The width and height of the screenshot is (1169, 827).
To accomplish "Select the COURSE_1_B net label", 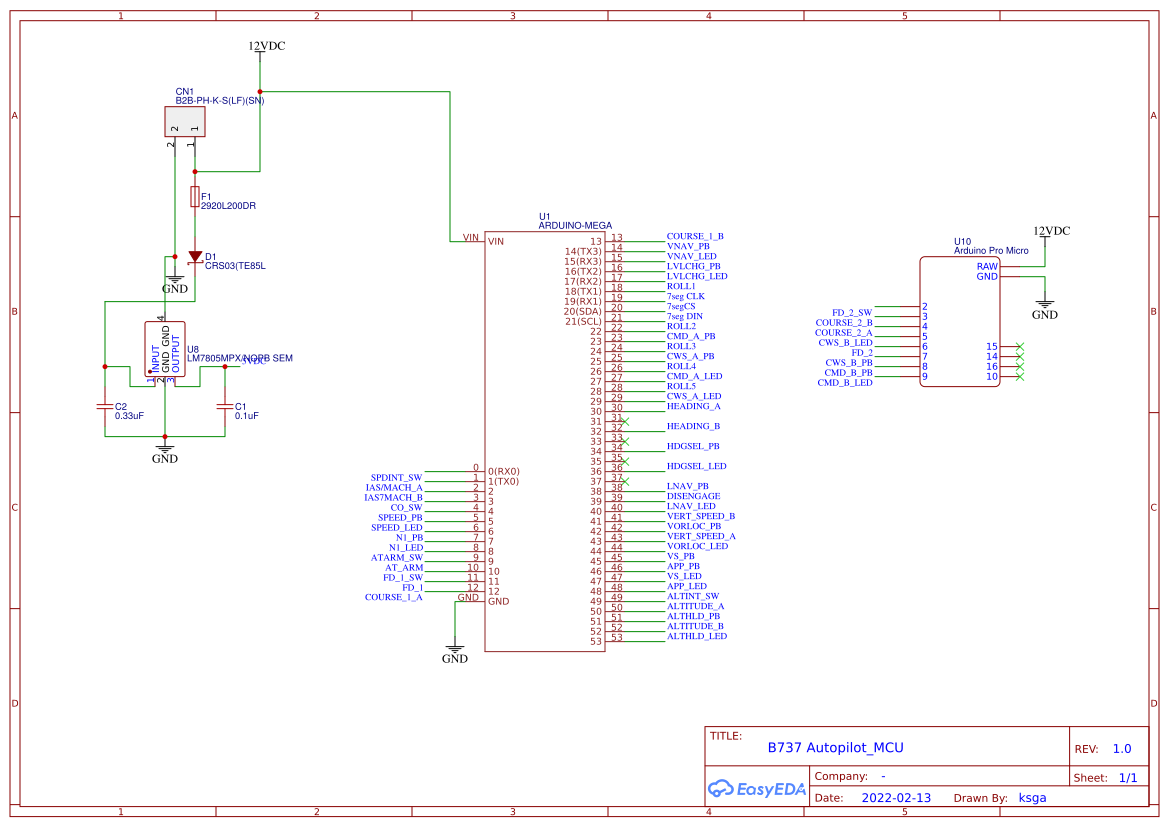I will 697,236.
